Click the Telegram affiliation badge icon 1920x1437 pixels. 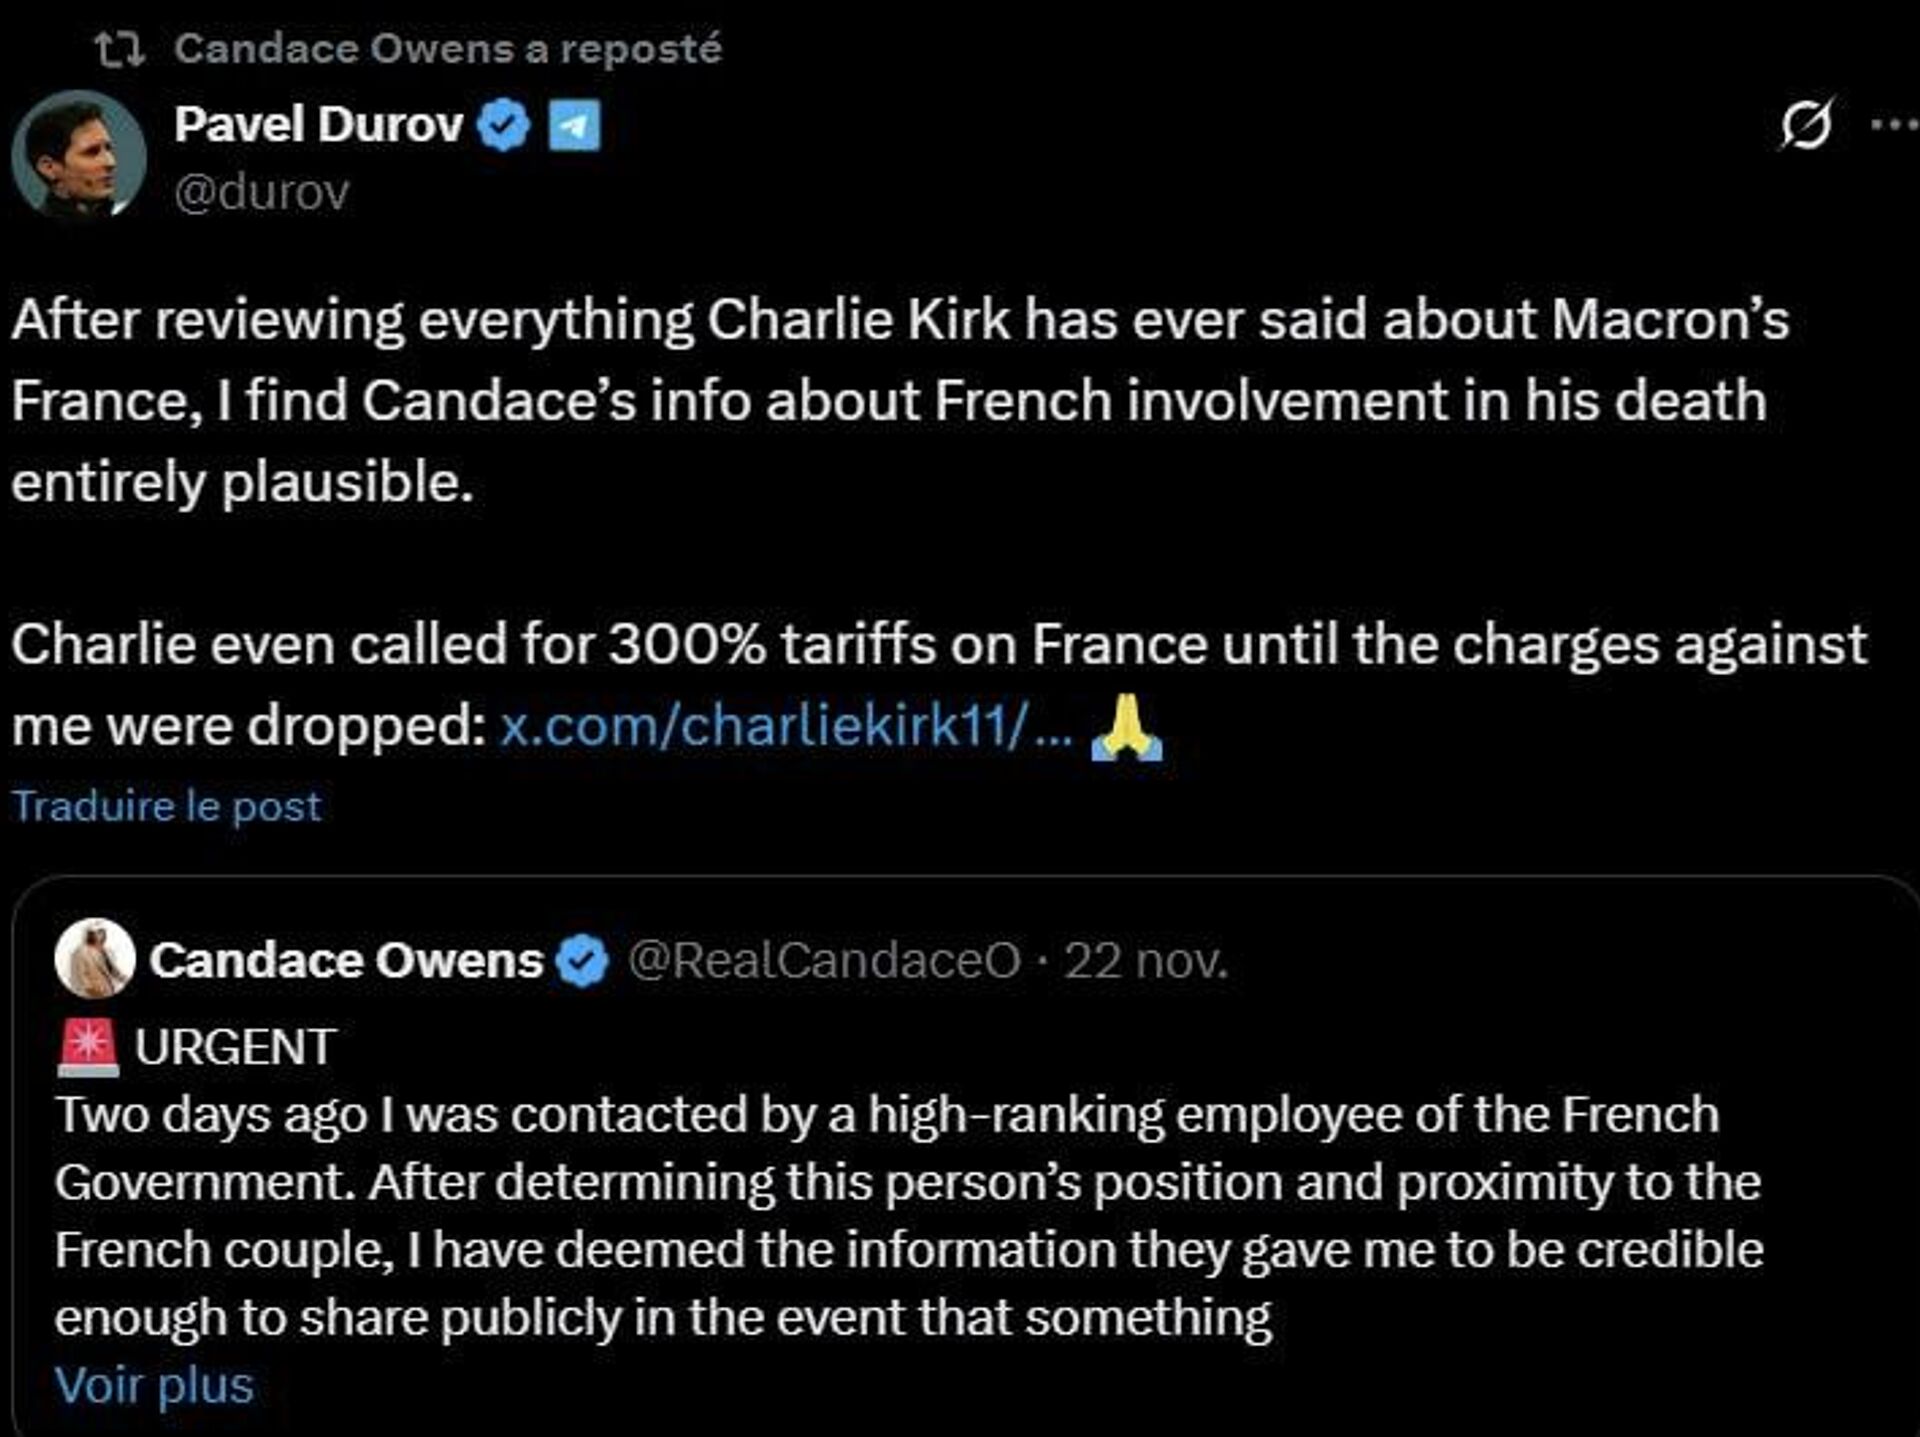(x=575, y=126)
